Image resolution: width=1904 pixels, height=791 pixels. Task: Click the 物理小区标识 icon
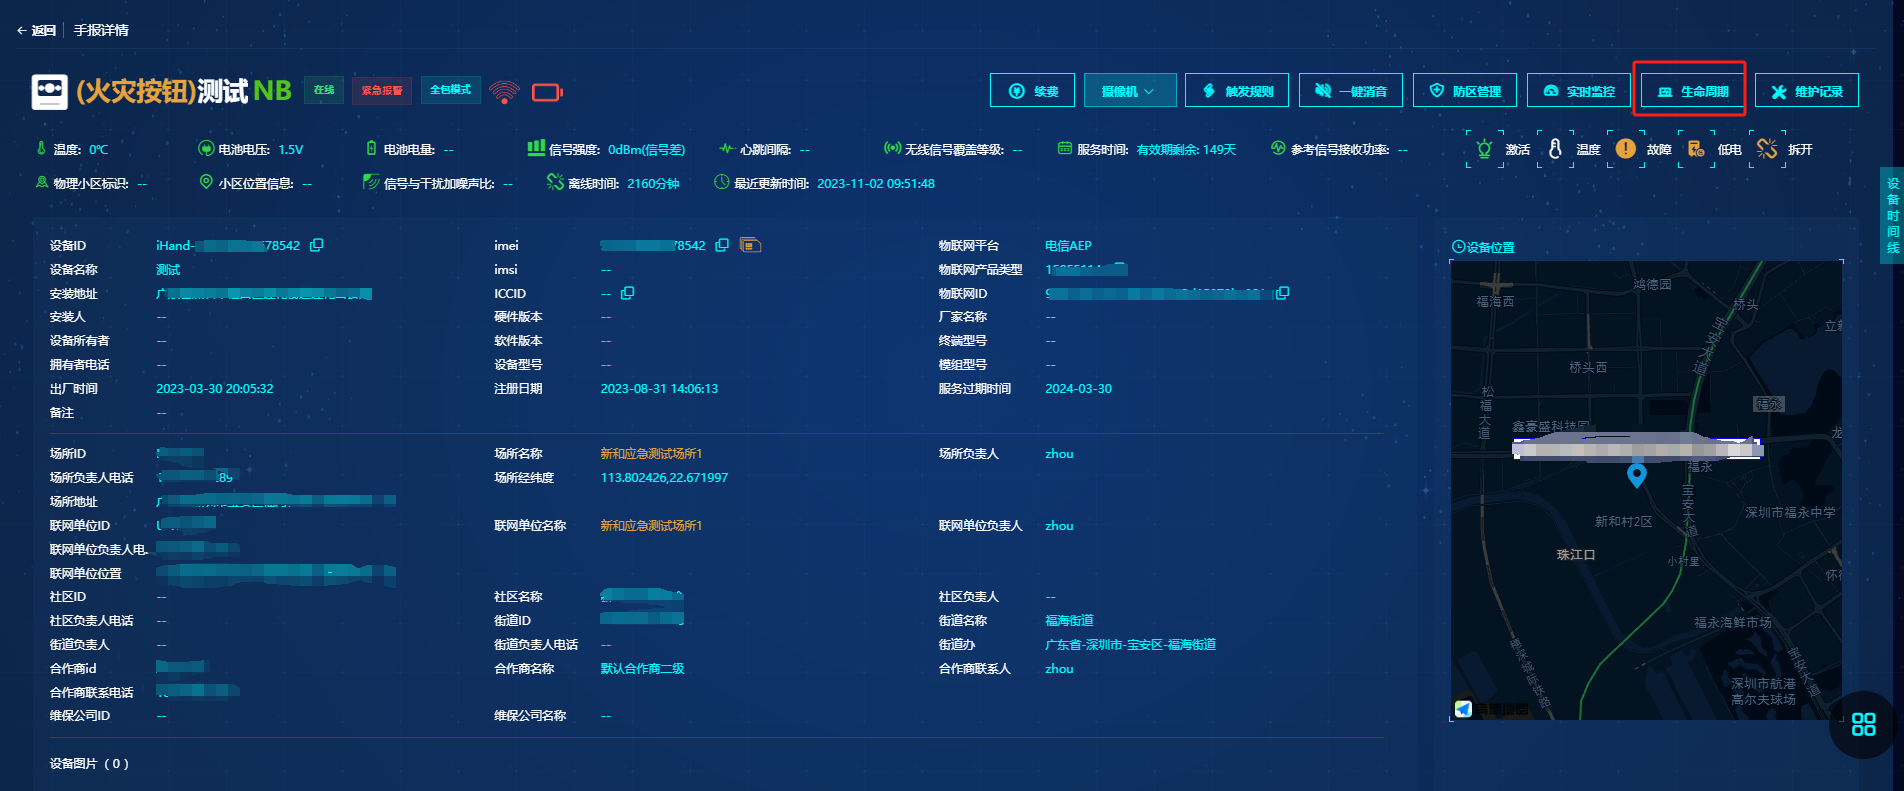pos(41,183)
